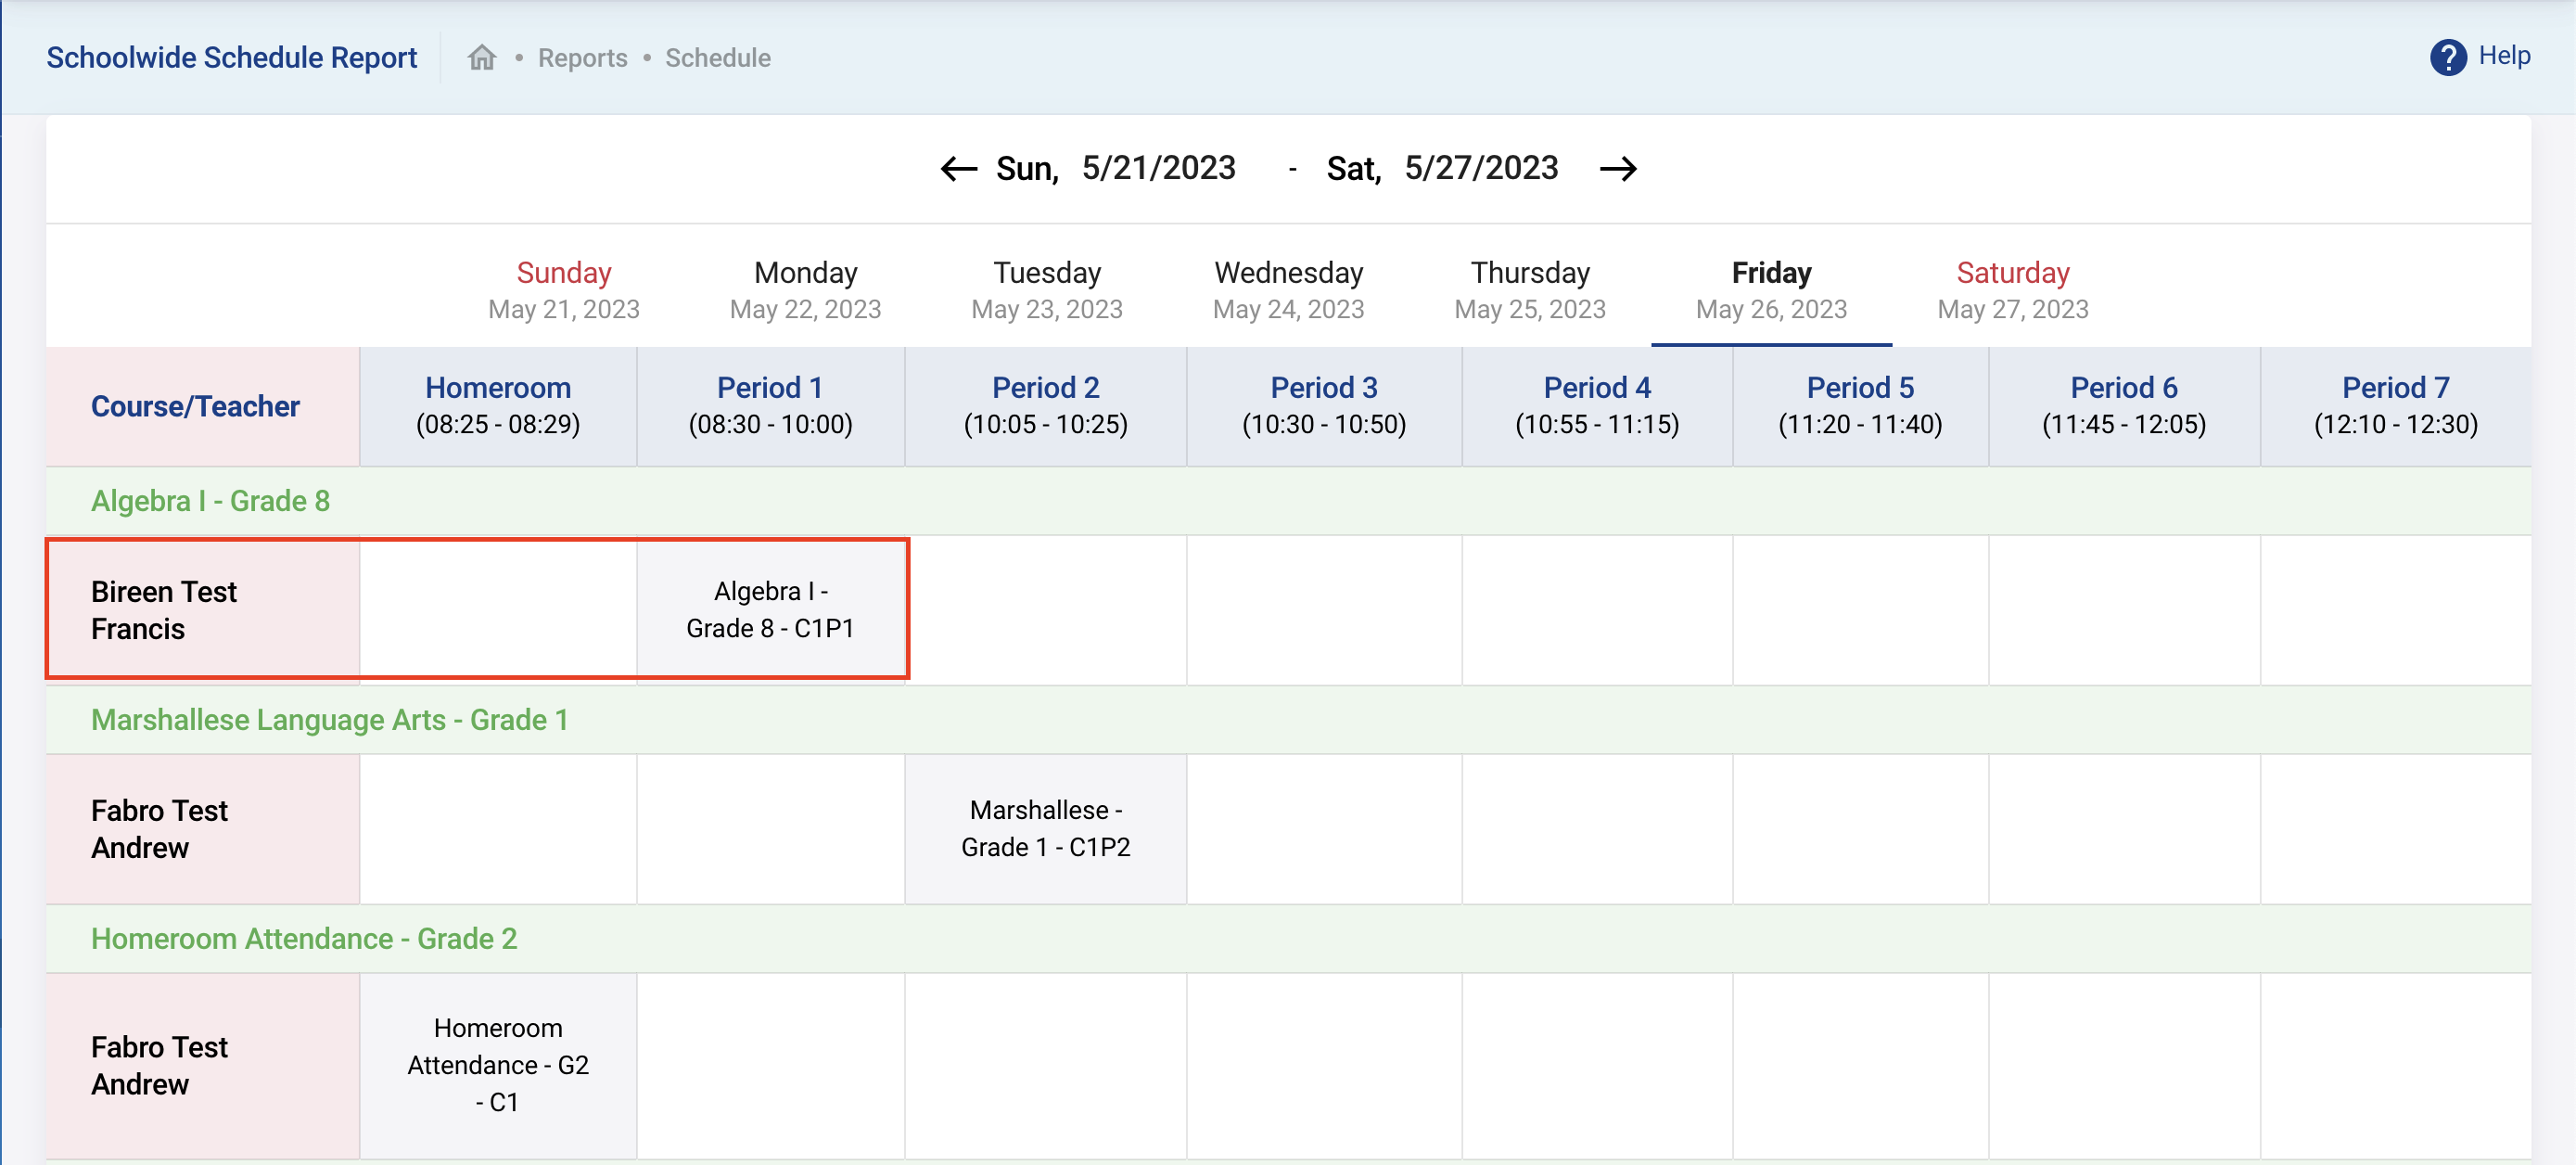The image size is (2576, 1165).
Task: Select the Tuesday May 23 tab
Action: coord(1046,289)
